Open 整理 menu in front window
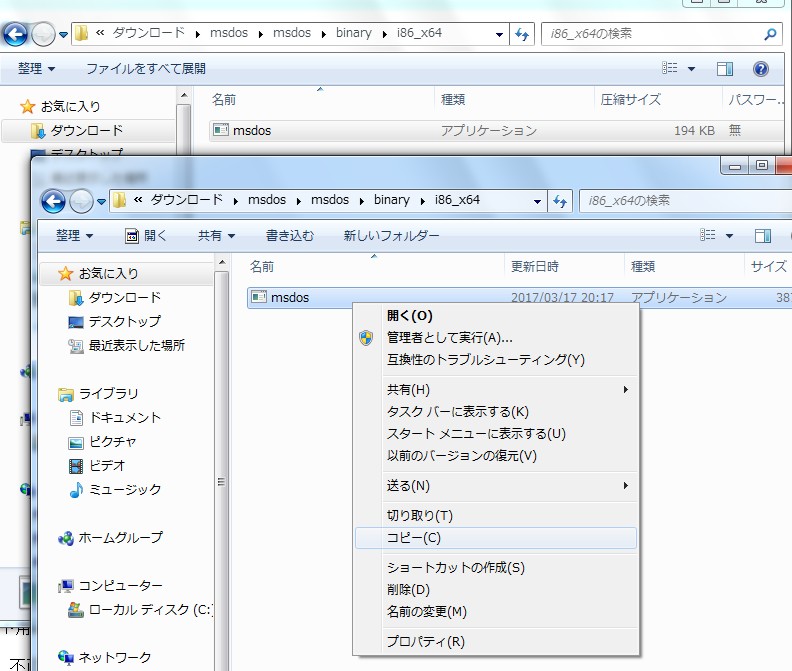Image resolution: width=792 pixels, height=671 pixels. click(74, 235)
